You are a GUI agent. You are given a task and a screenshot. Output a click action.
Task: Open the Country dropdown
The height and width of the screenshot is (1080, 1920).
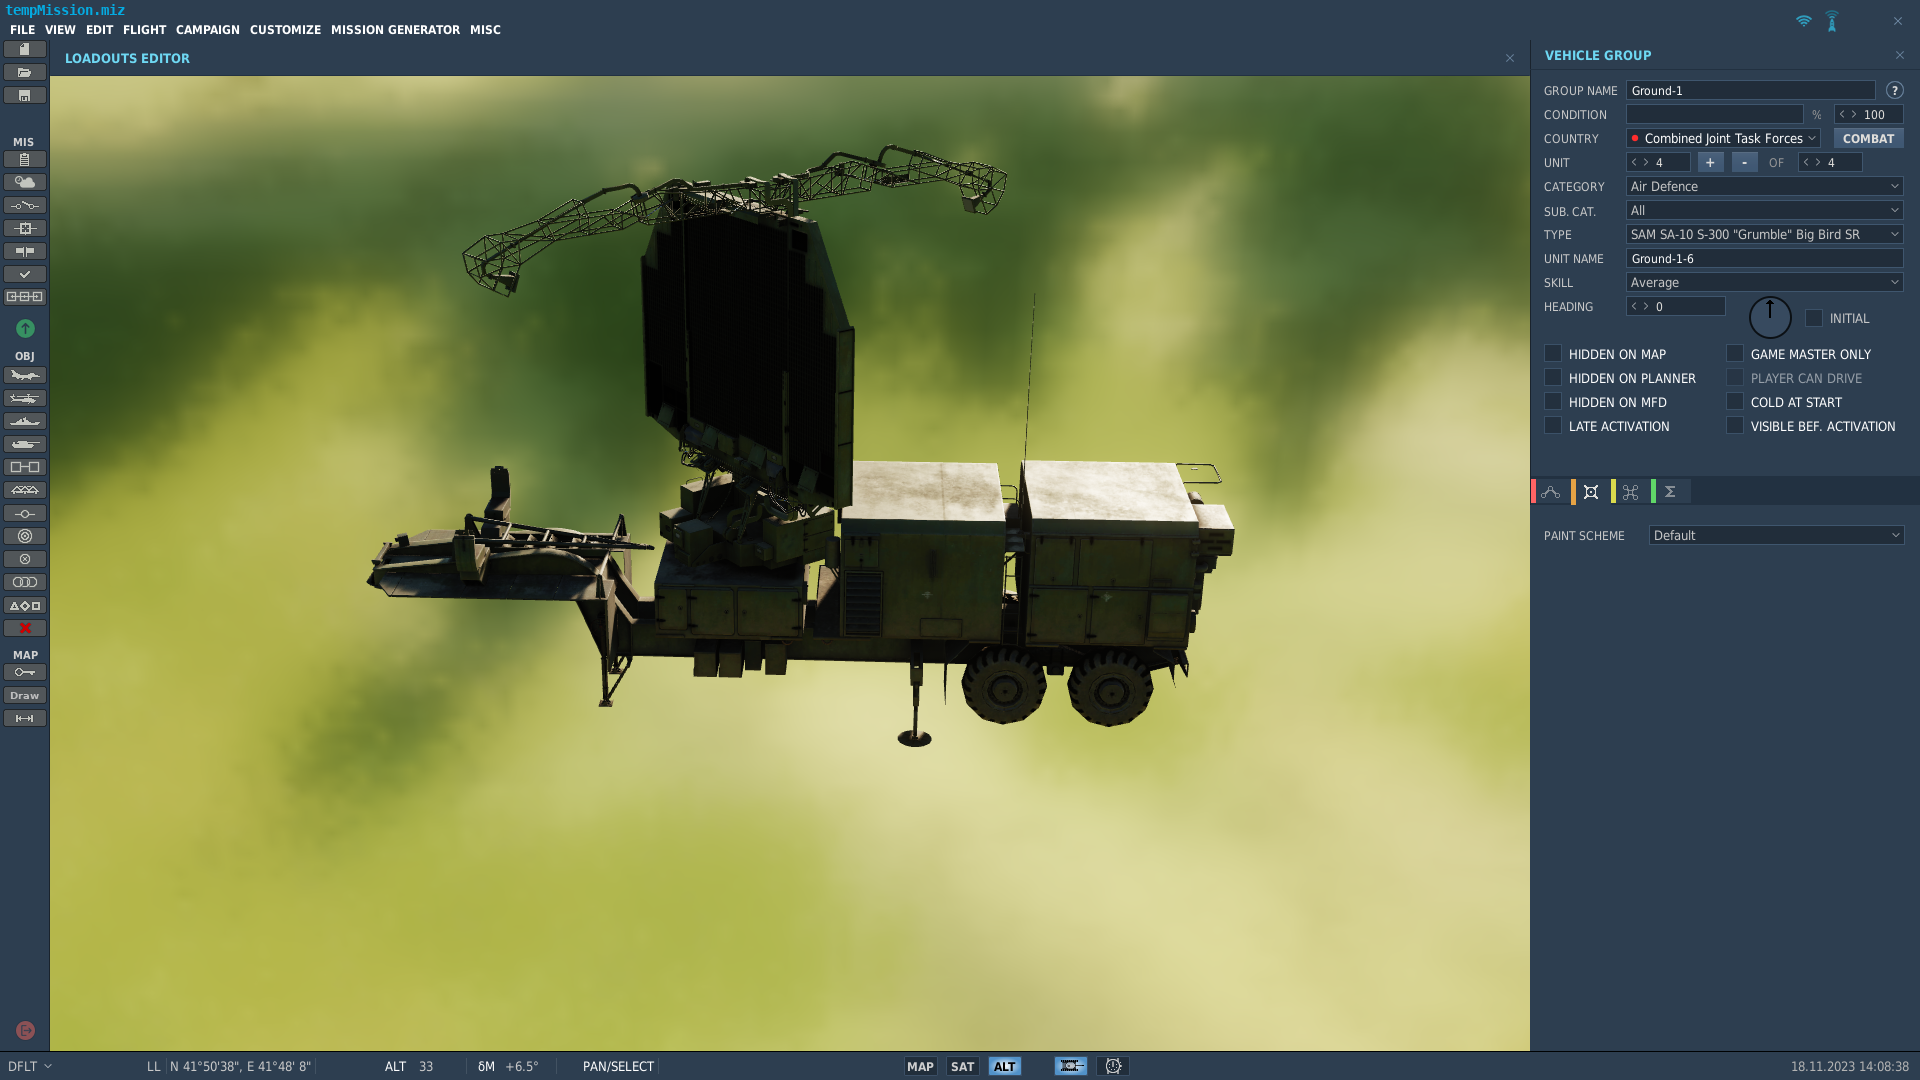click(1724, 138)
